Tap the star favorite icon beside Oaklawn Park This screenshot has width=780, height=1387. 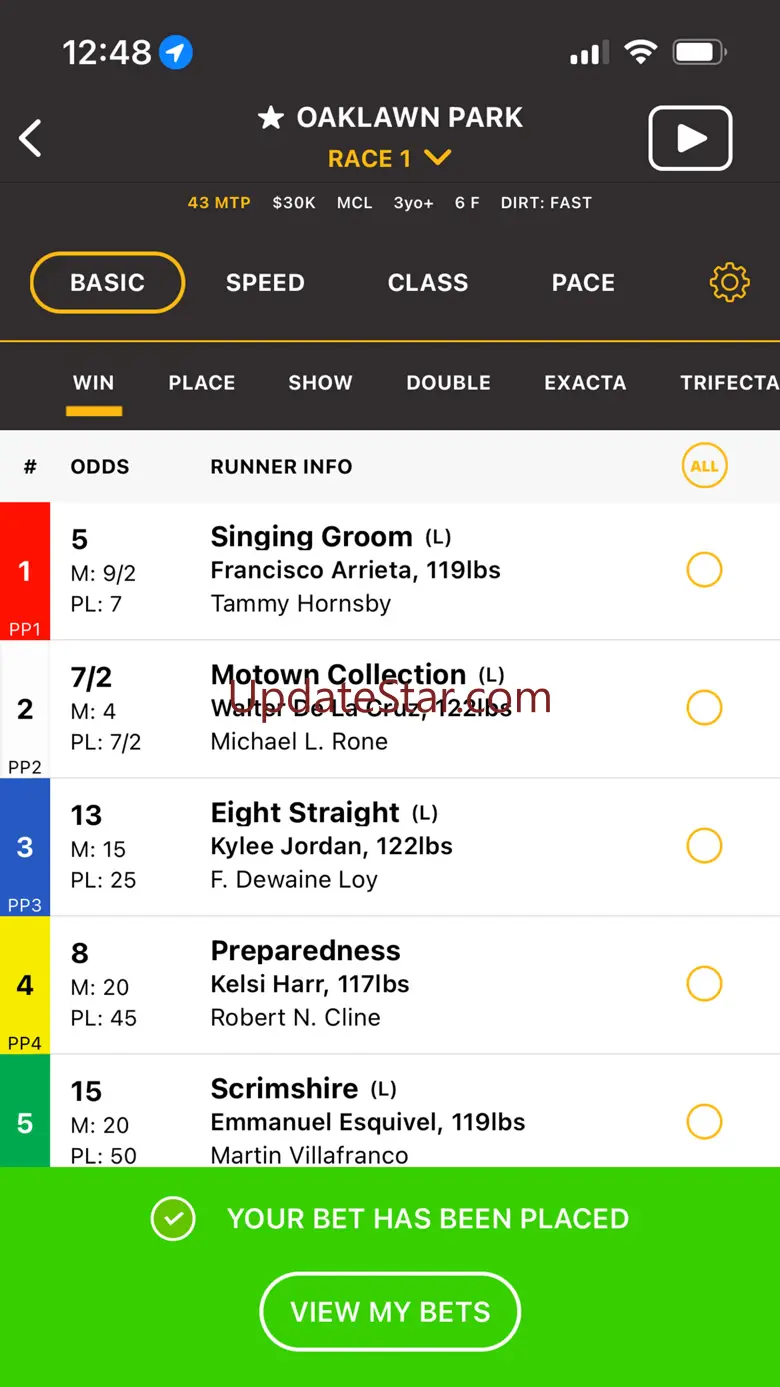pos(270,118)
